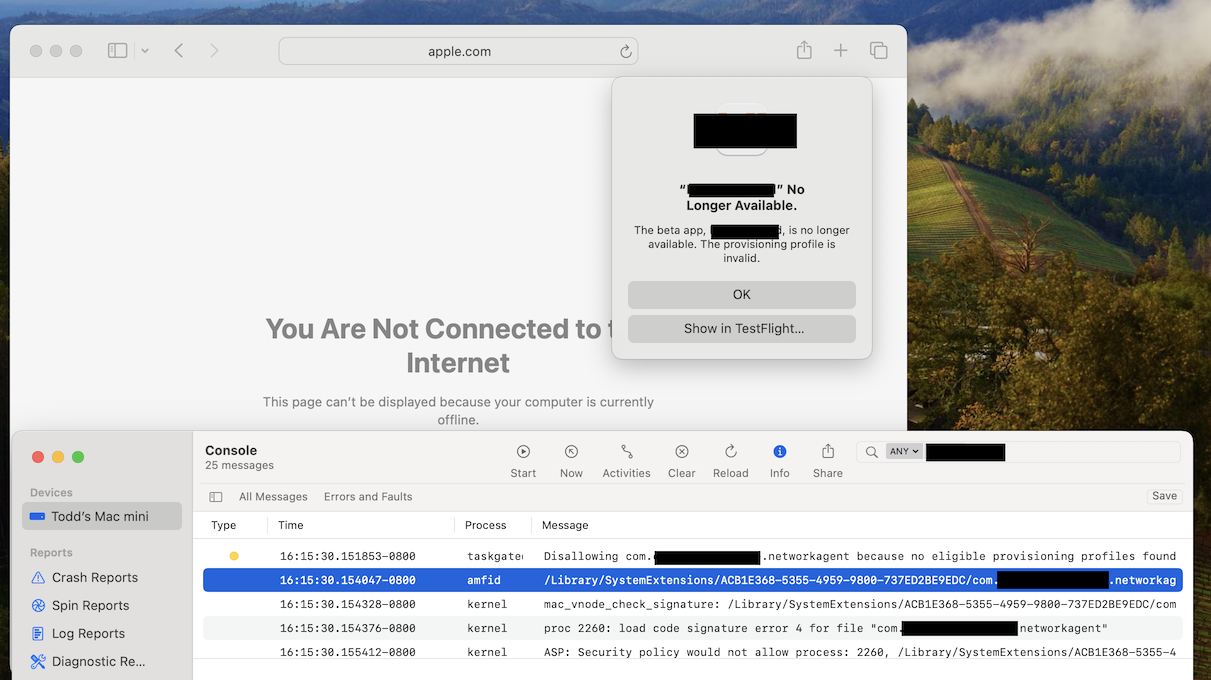Go forward in Safari

point(214,51)
